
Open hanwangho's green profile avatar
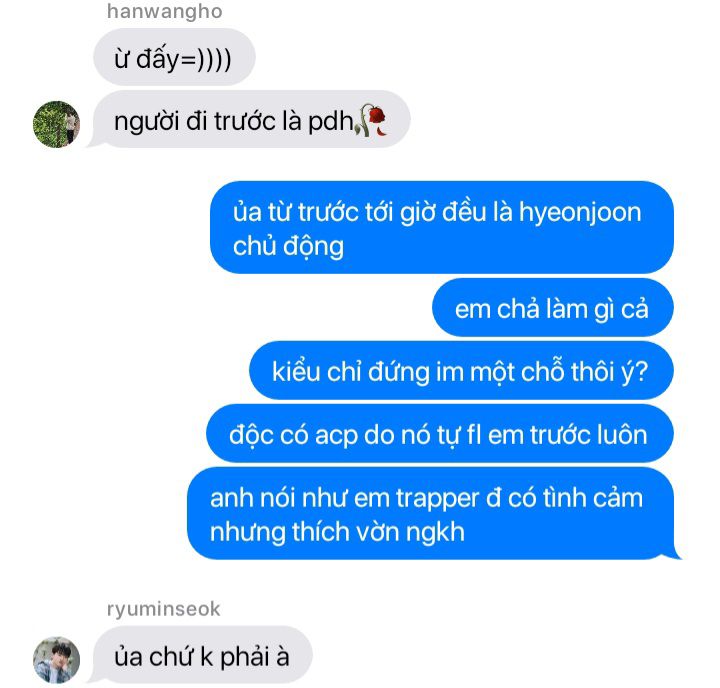(56, 124)
